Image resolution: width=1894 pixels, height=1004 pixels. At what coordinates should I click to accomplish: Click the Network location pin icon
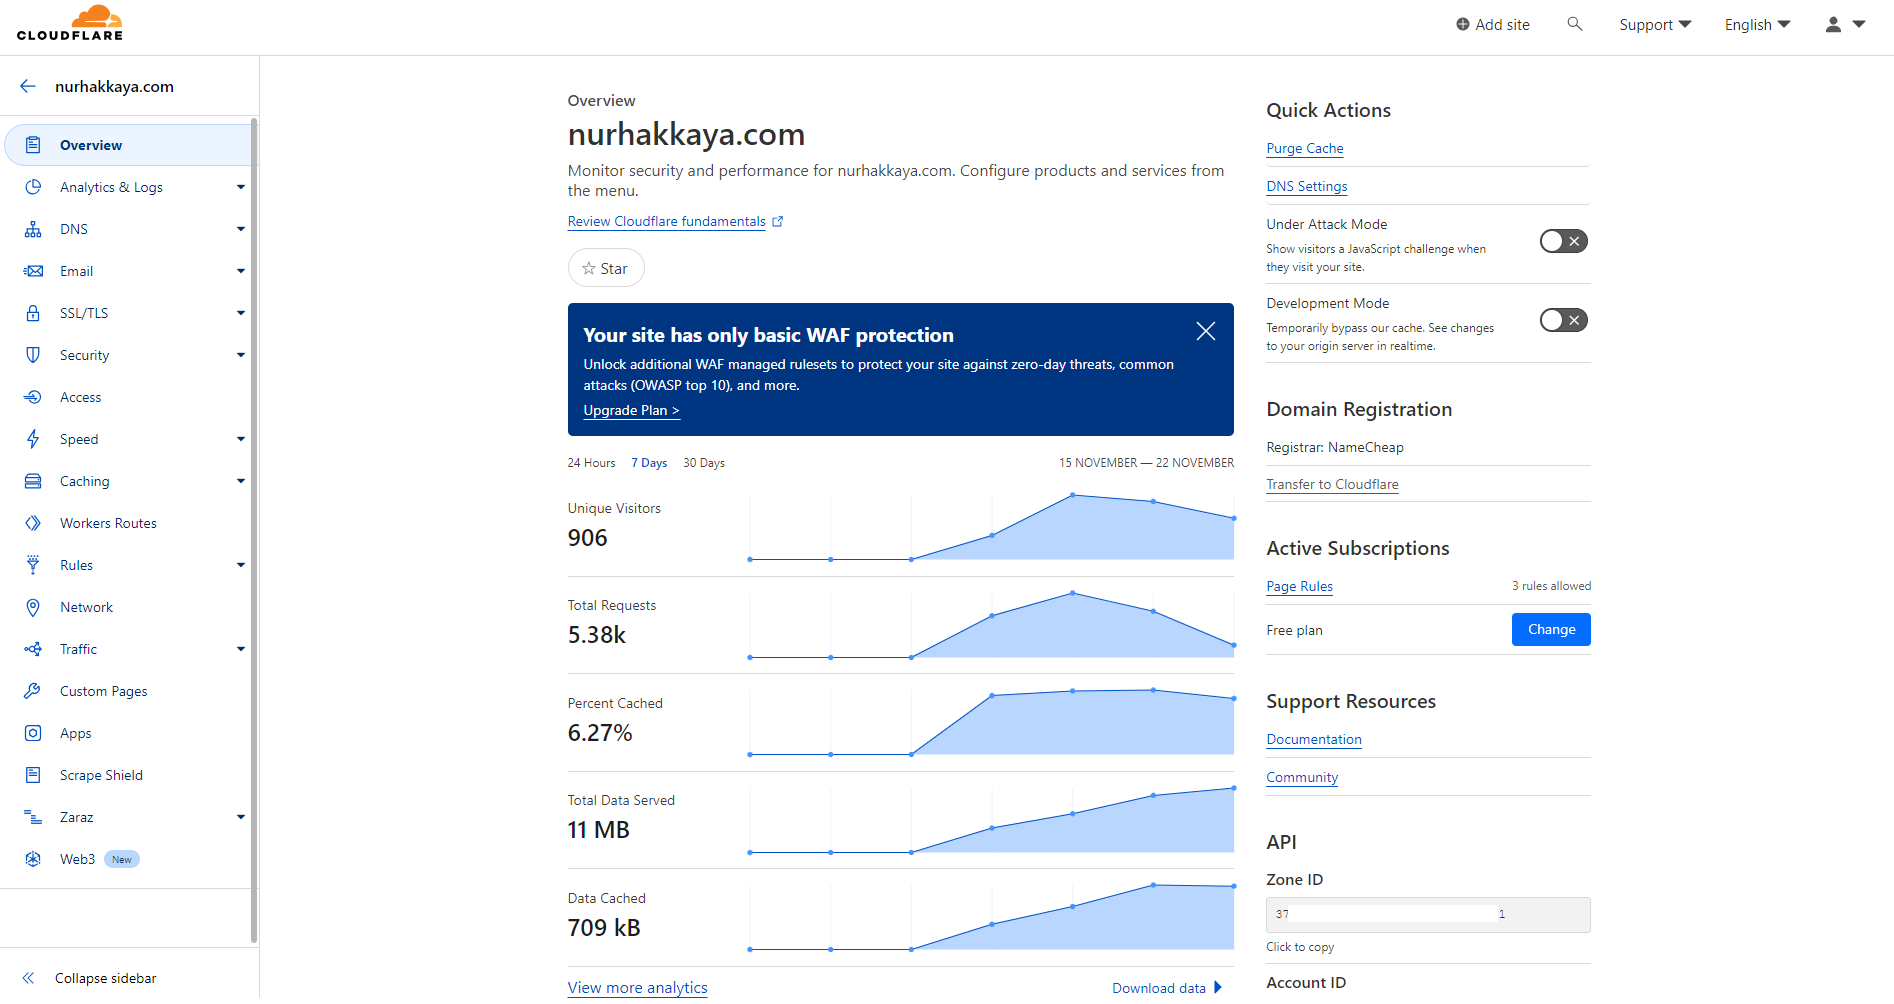click(x=33, y=607)
